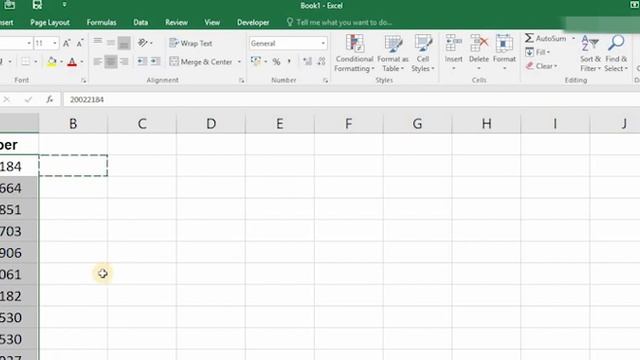Viewport: 640px width, 360px height.
Task: Click the Accounting Number Format icon
Action: pos(256,62)
